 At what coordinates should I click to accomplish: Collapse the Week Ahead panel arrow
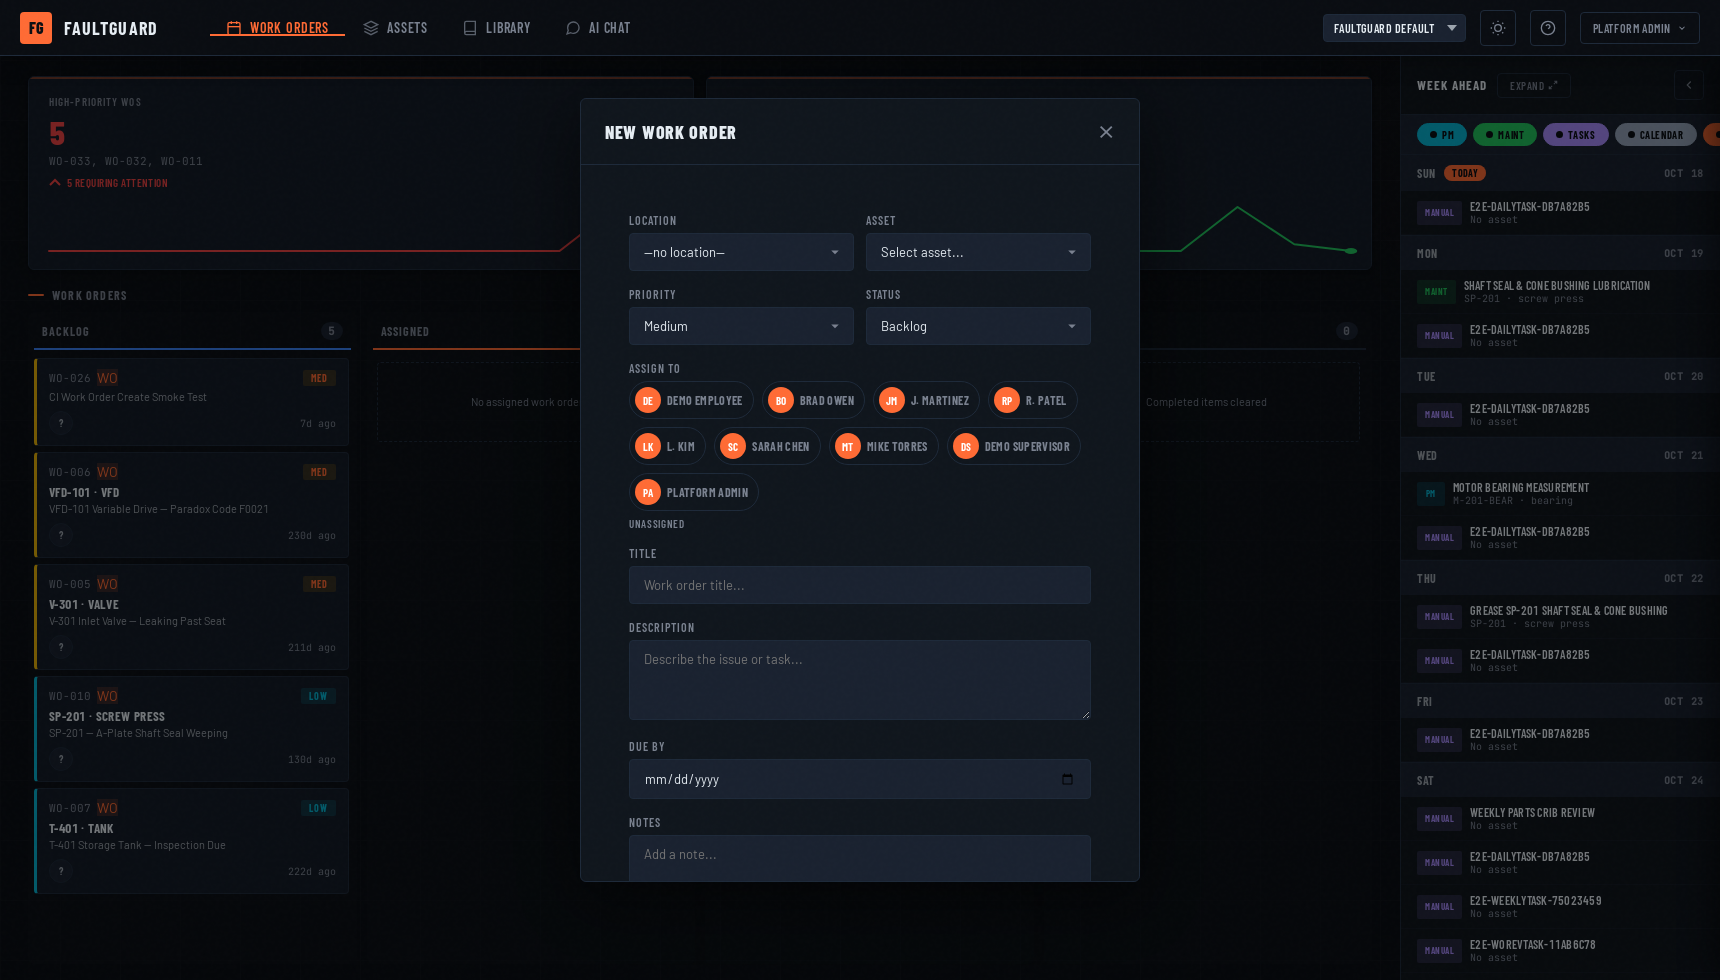1689,85
